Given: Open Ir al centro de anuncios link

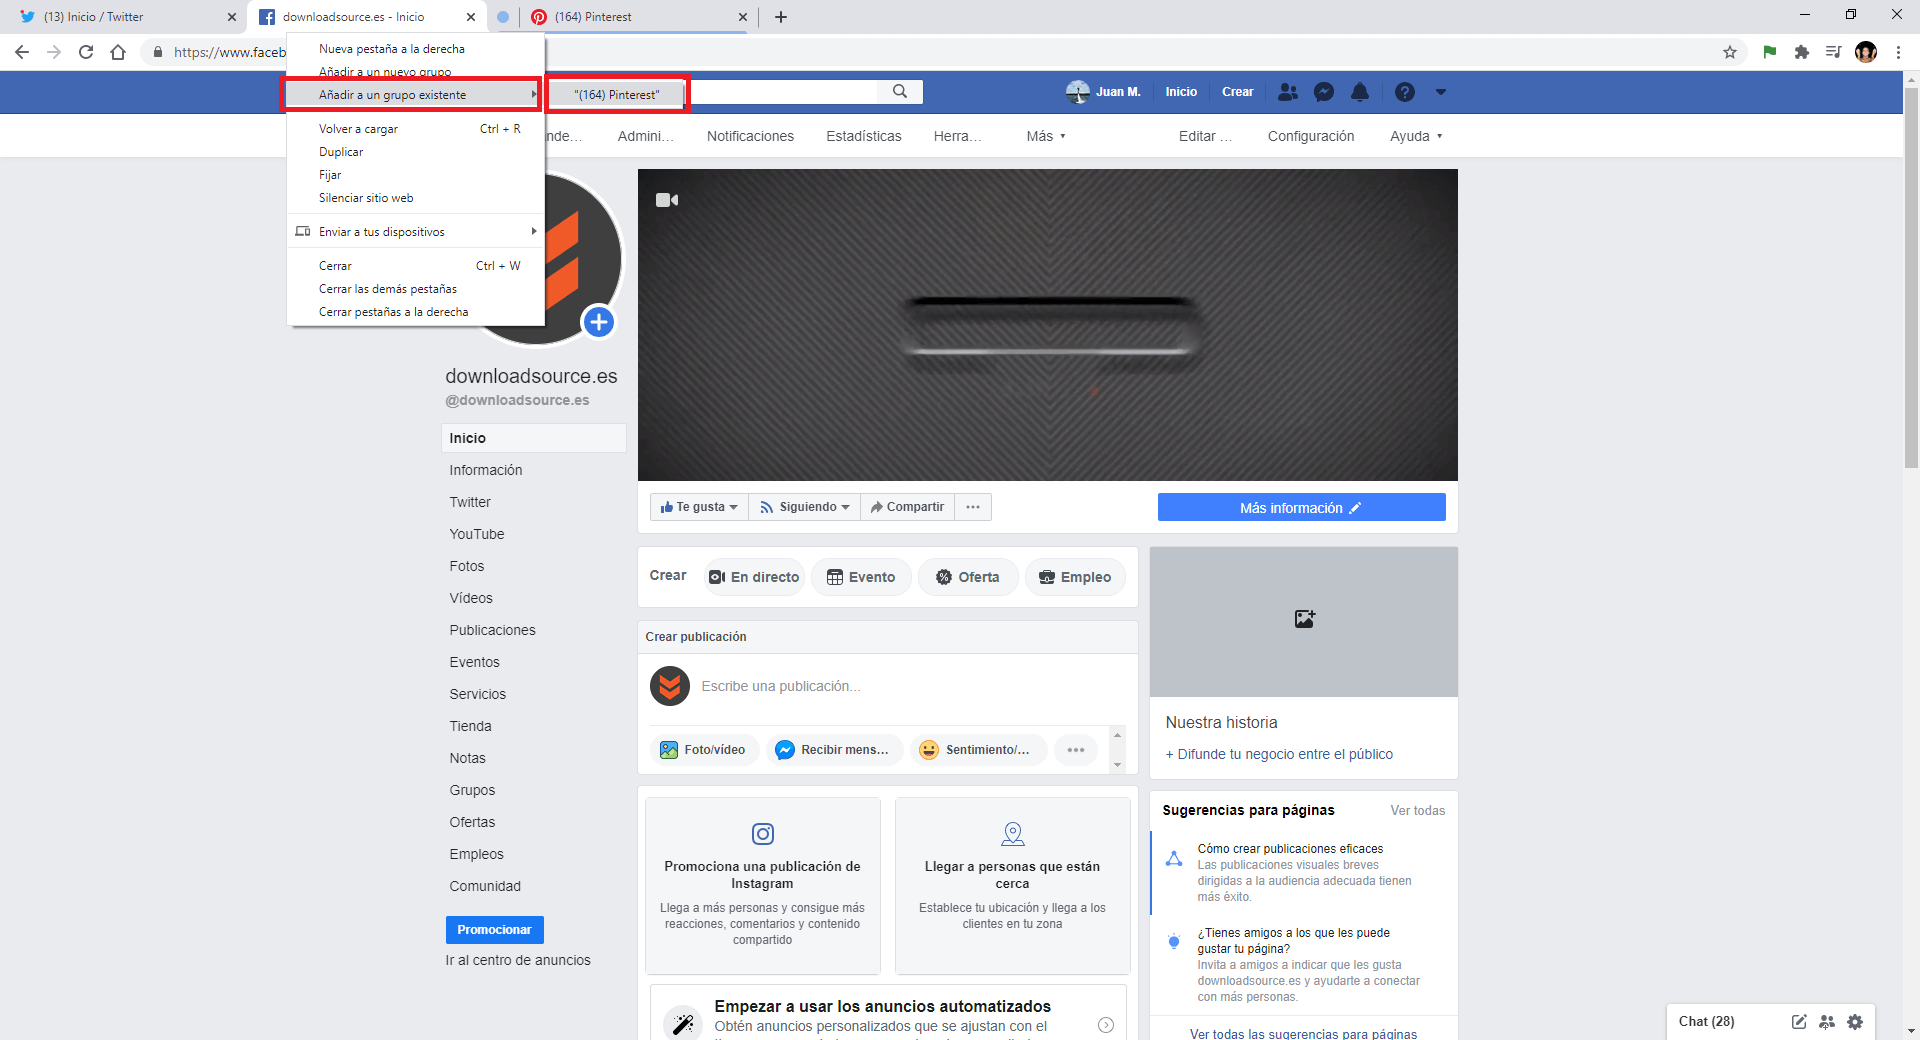Looking at the screenshot, I should tap(518, 960).
